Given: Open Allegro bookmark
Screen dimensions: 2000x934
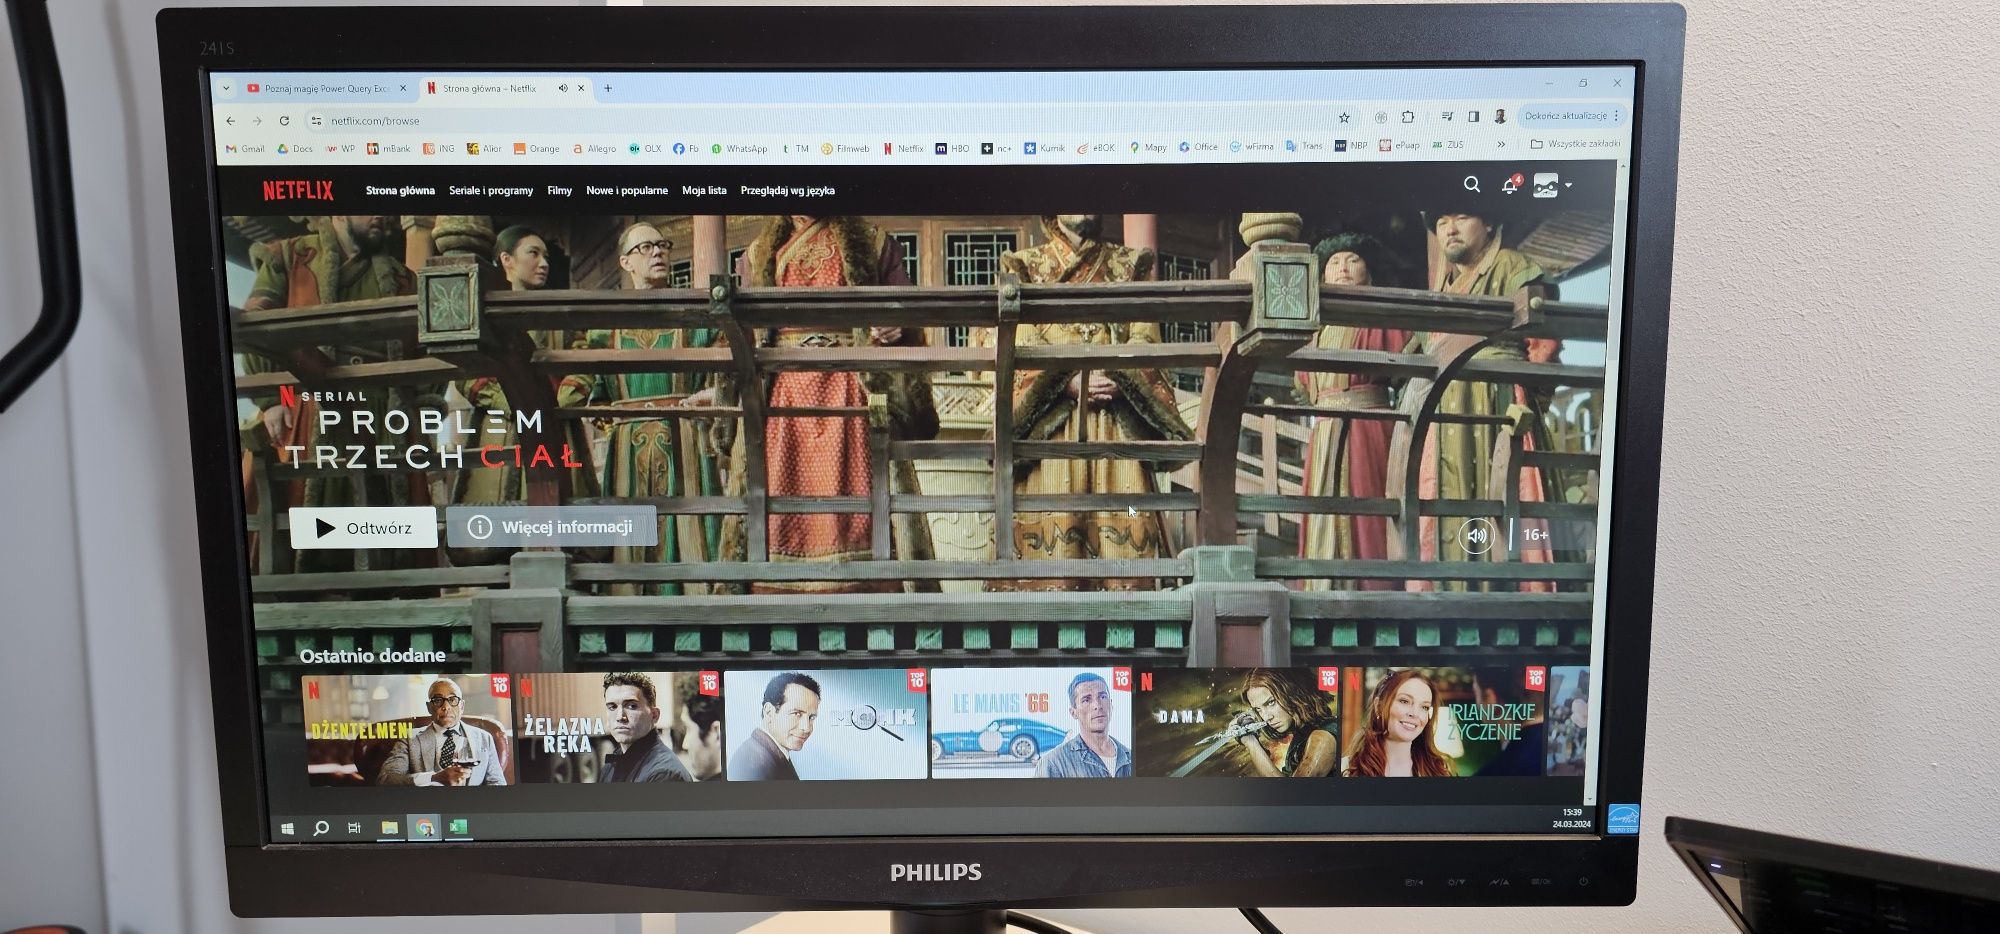Looking at the screenshot, I should click(594, 149).
